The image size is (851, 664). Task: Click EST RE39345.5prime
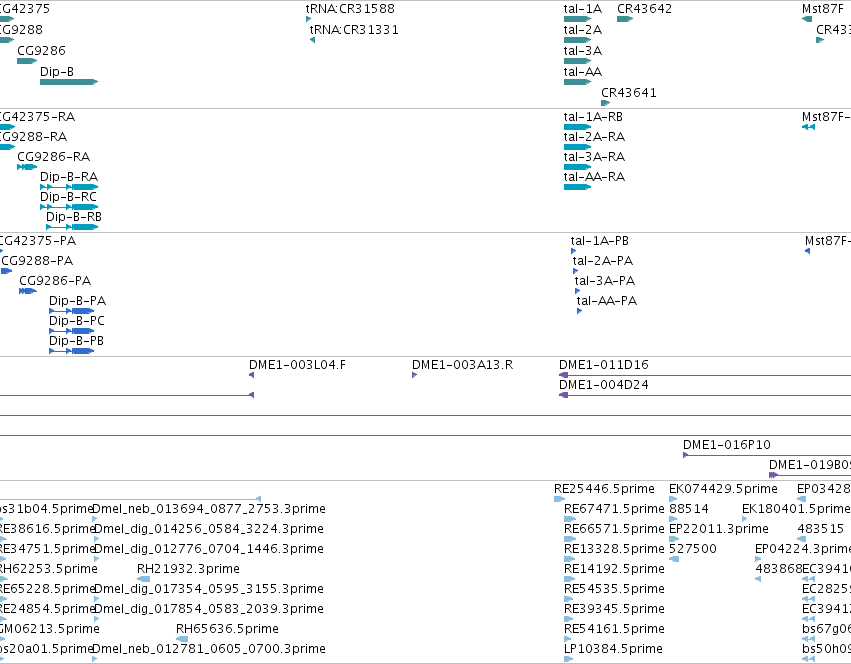(x=614, y=609)
